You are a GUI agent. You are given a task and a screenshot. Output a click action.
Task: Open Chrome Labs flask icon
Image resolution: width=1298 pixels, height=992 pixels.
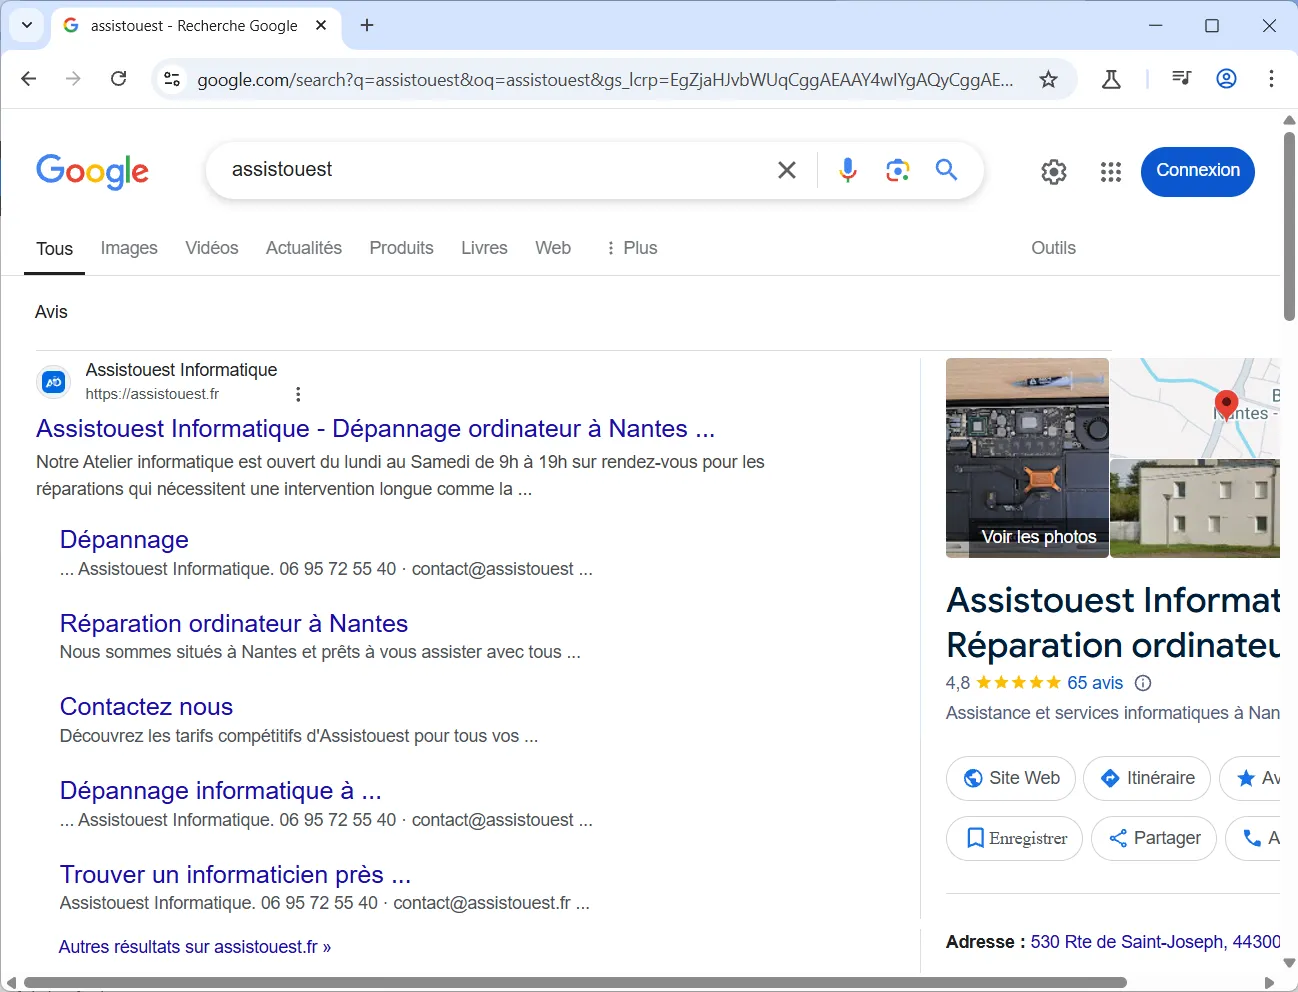click(1111, 79)
